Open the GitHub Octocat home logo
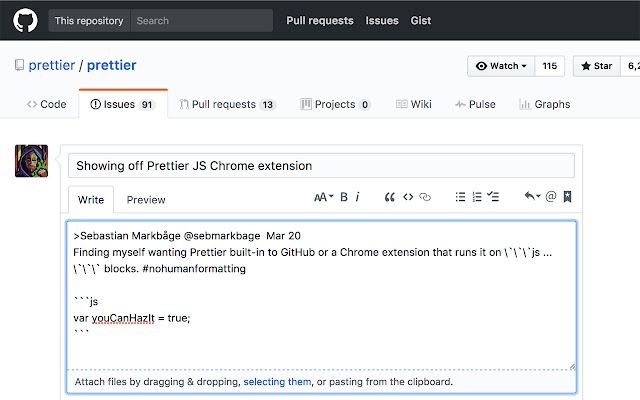 pos(25,20)
